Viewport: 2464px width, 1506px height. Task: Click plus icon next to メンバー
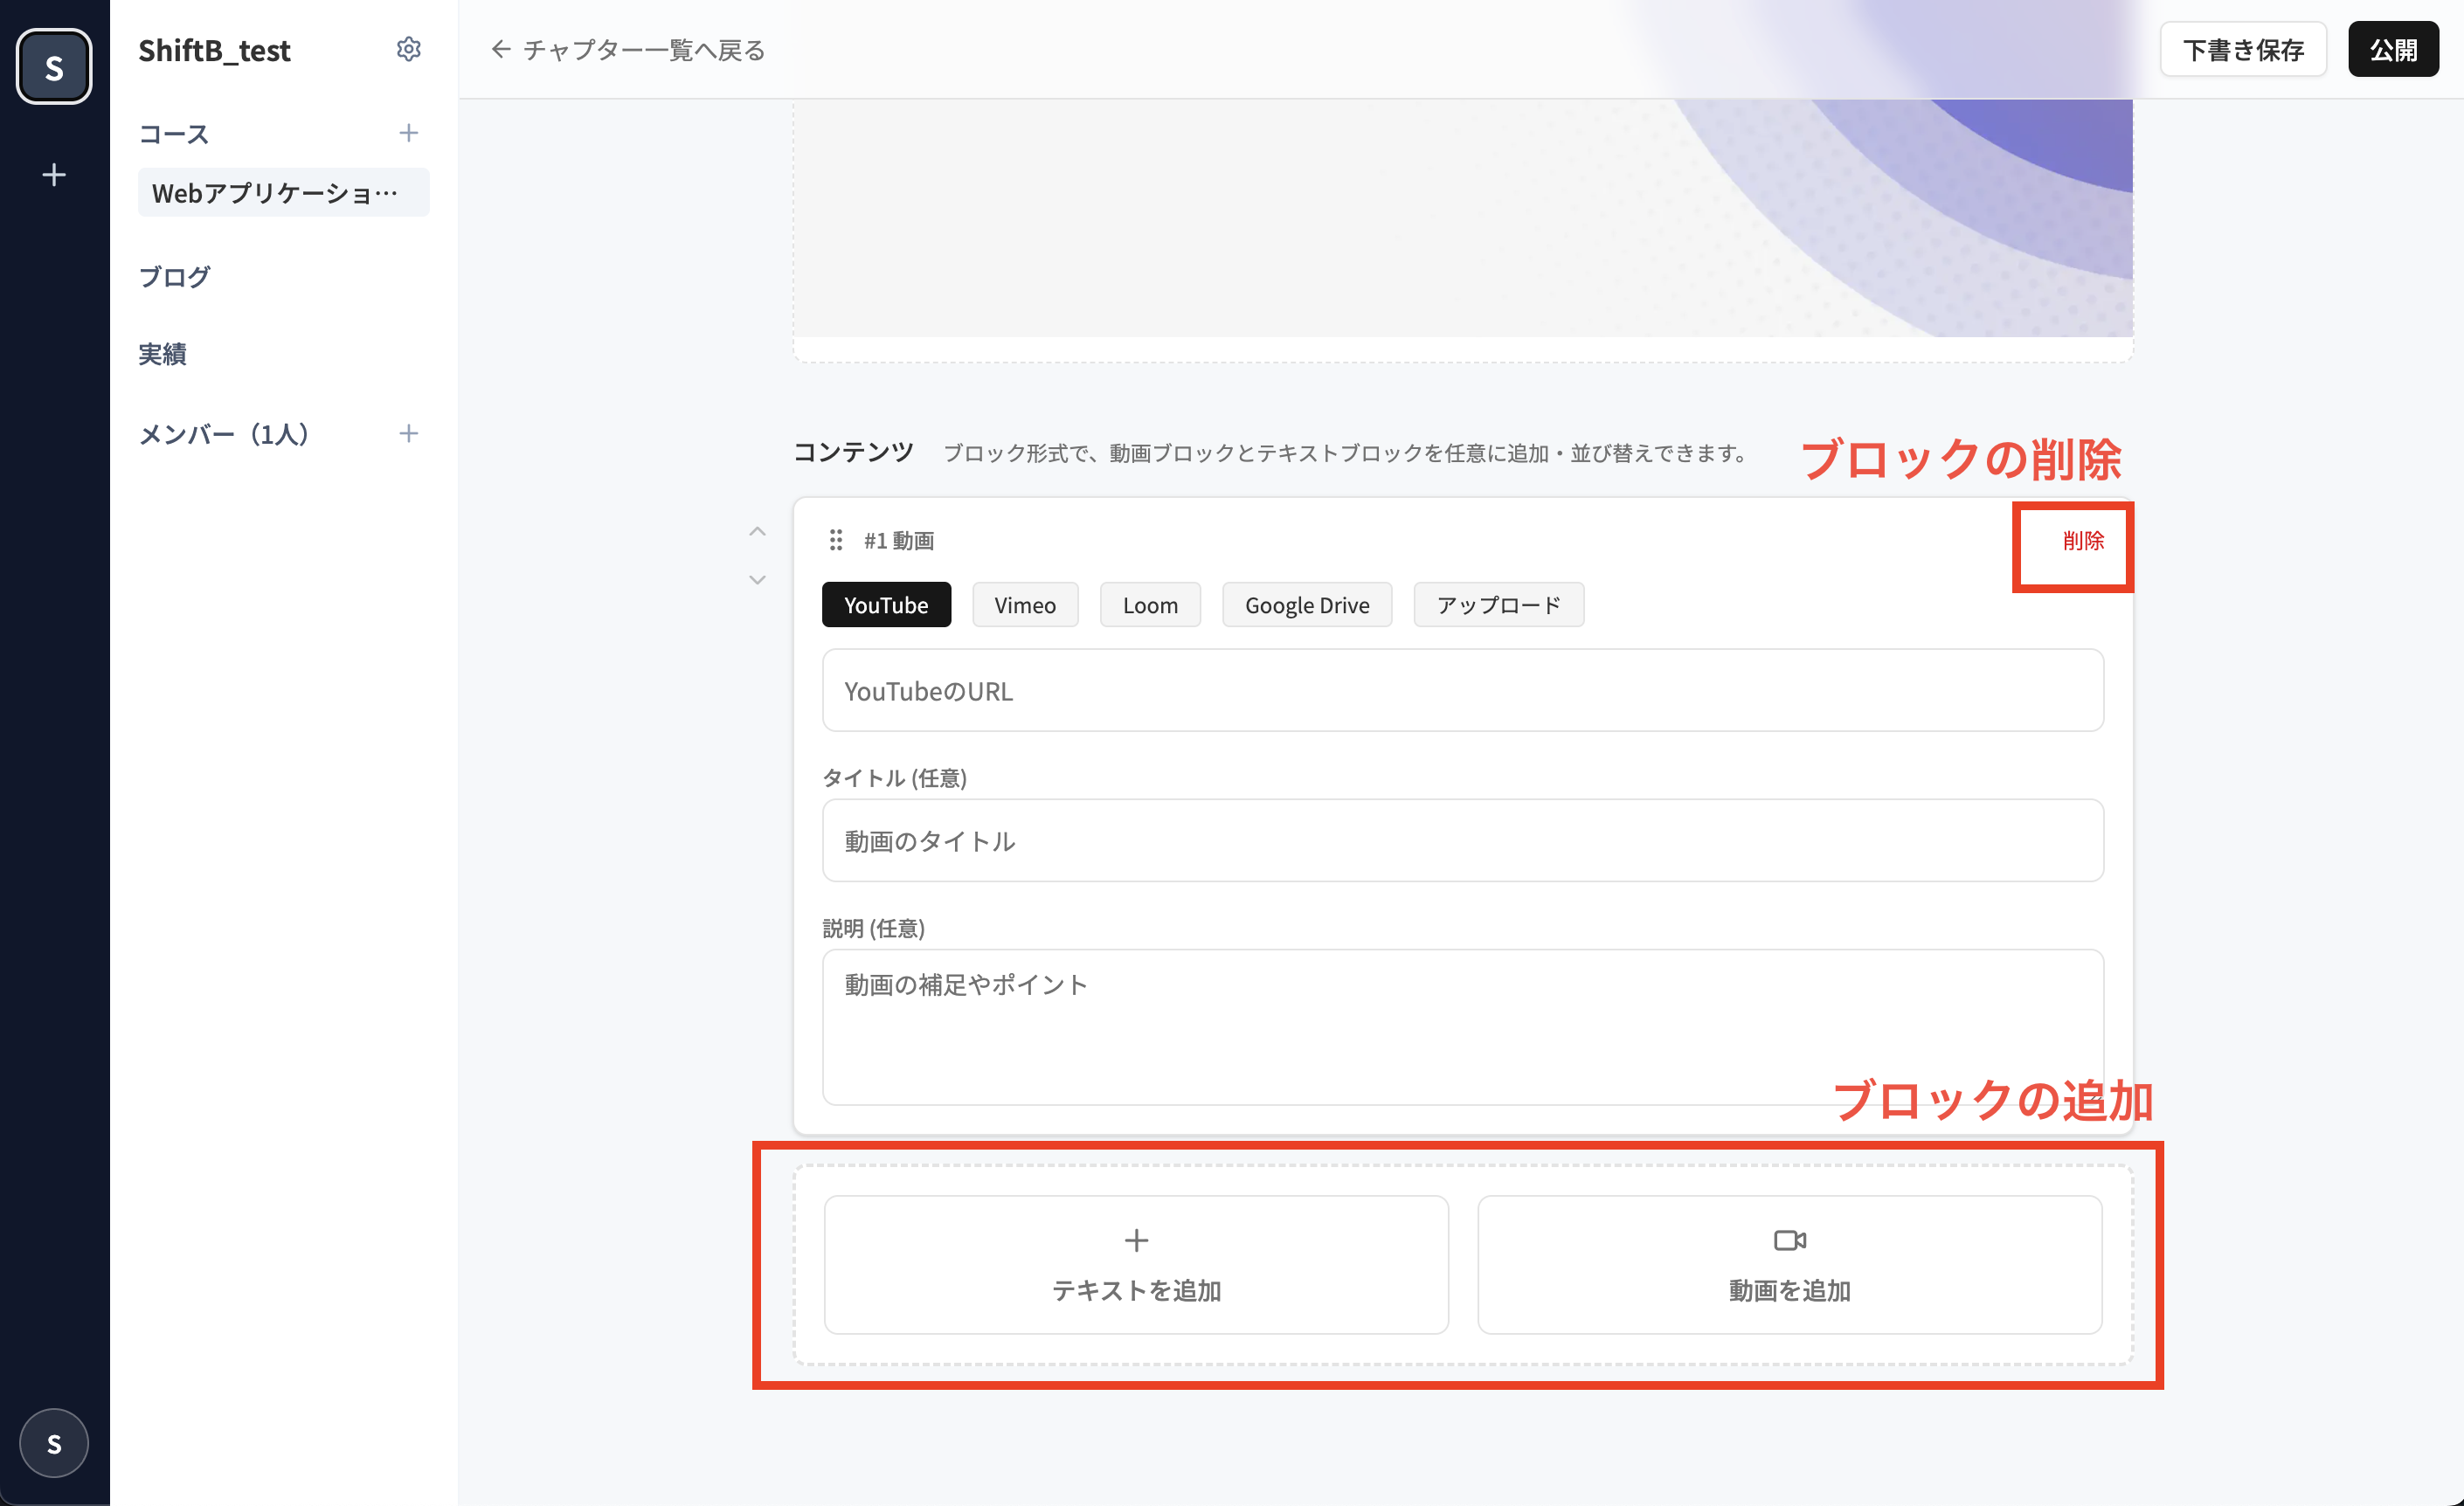[x=408, y=433]
